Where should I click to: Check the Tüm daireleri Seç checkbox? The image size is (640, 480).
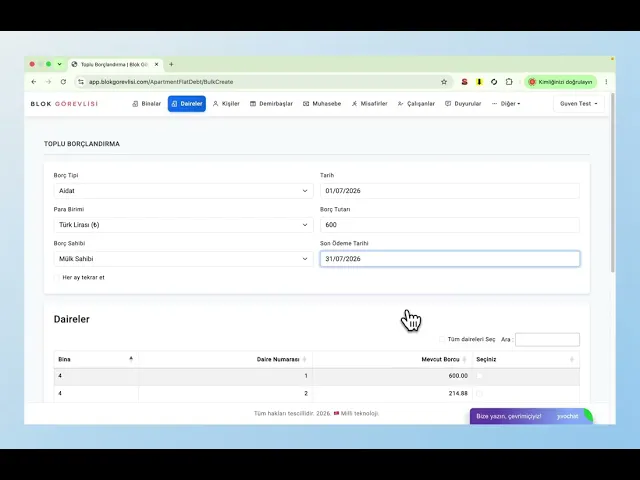442,339
